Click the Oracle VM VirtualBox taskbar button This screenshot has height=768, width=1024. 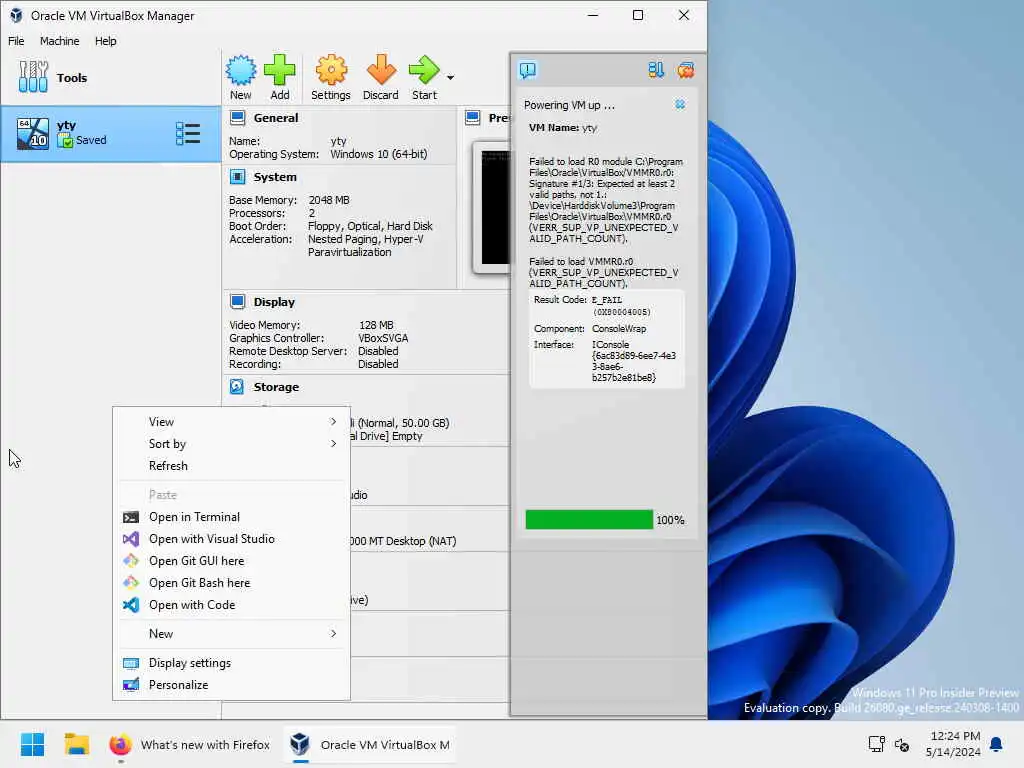click(x=370, y=744)
